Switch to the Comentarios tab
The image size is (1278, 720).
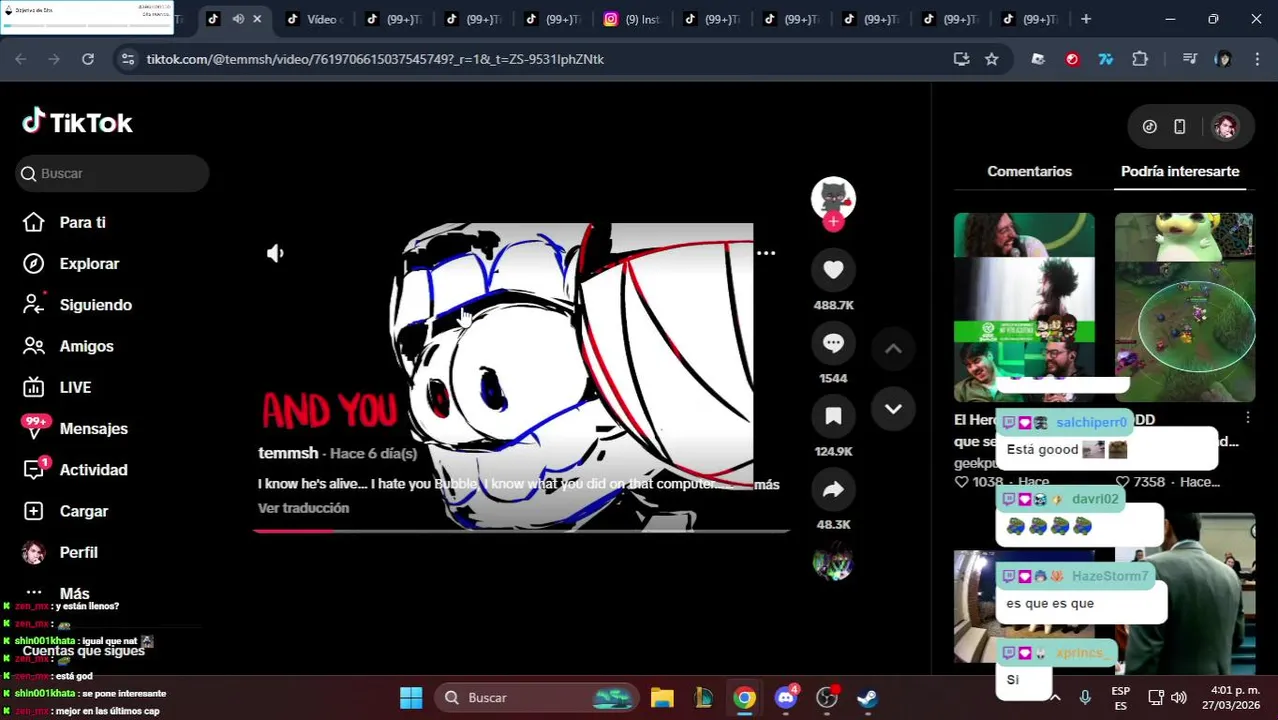point(1029,171)
